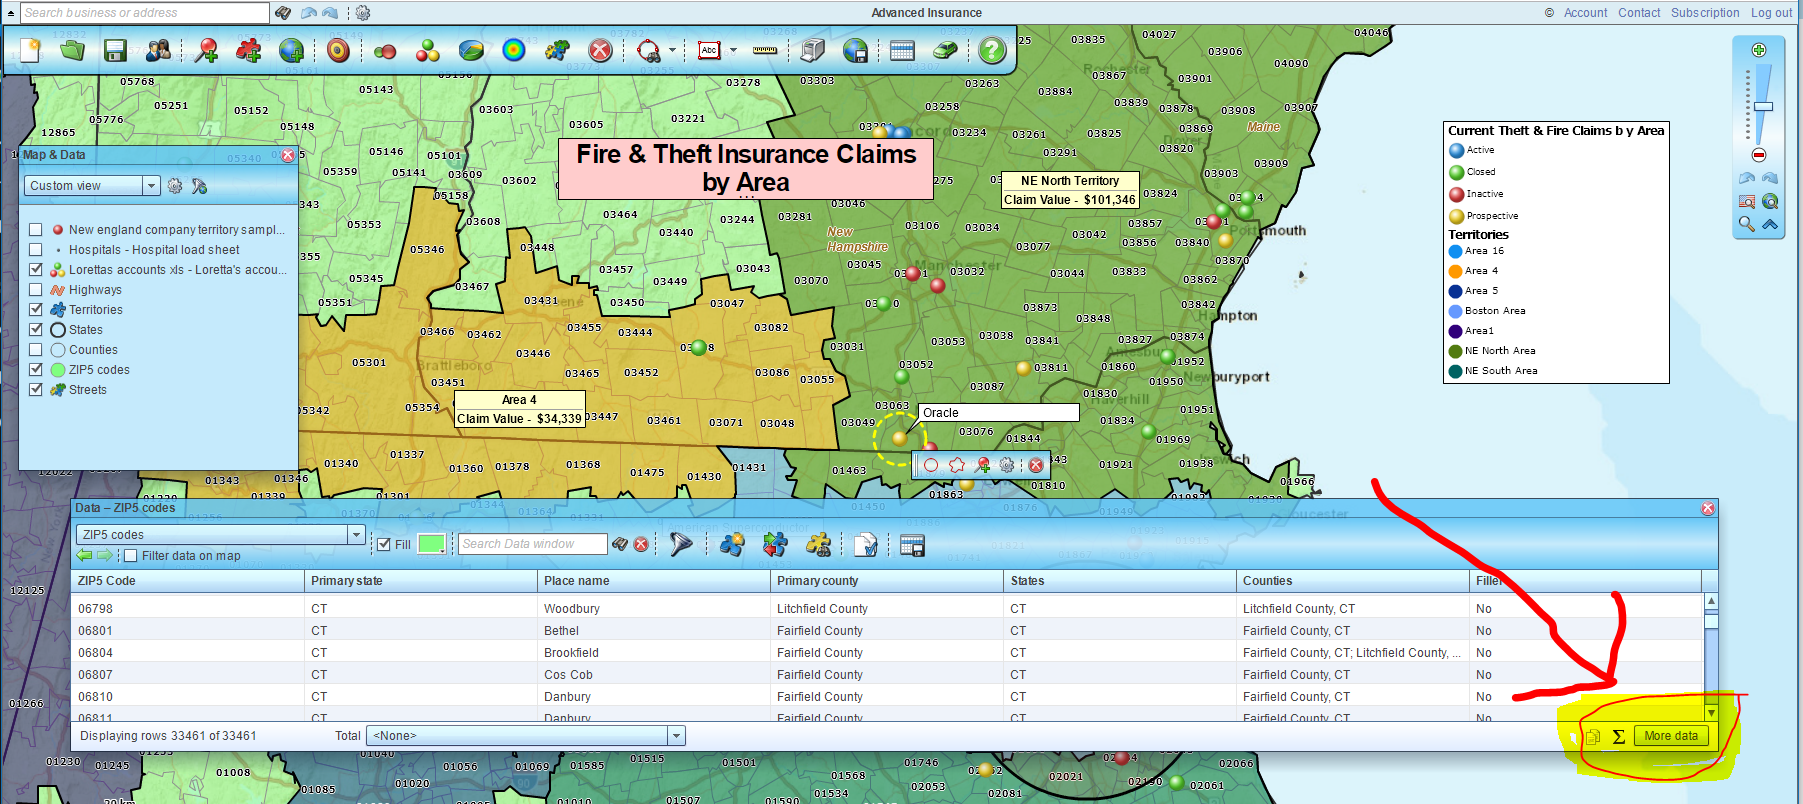
Task: Toggle Streets layer checkbox
Action: (x=36, y=390)
